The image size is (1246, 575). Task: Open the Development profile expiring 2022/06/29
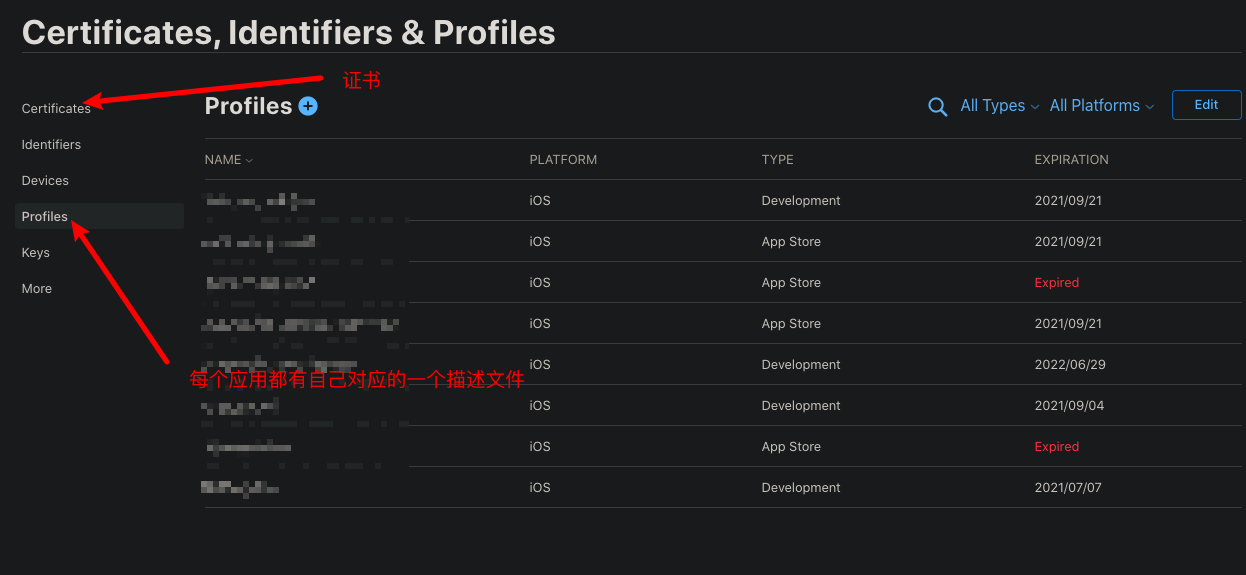coord(723,364)
